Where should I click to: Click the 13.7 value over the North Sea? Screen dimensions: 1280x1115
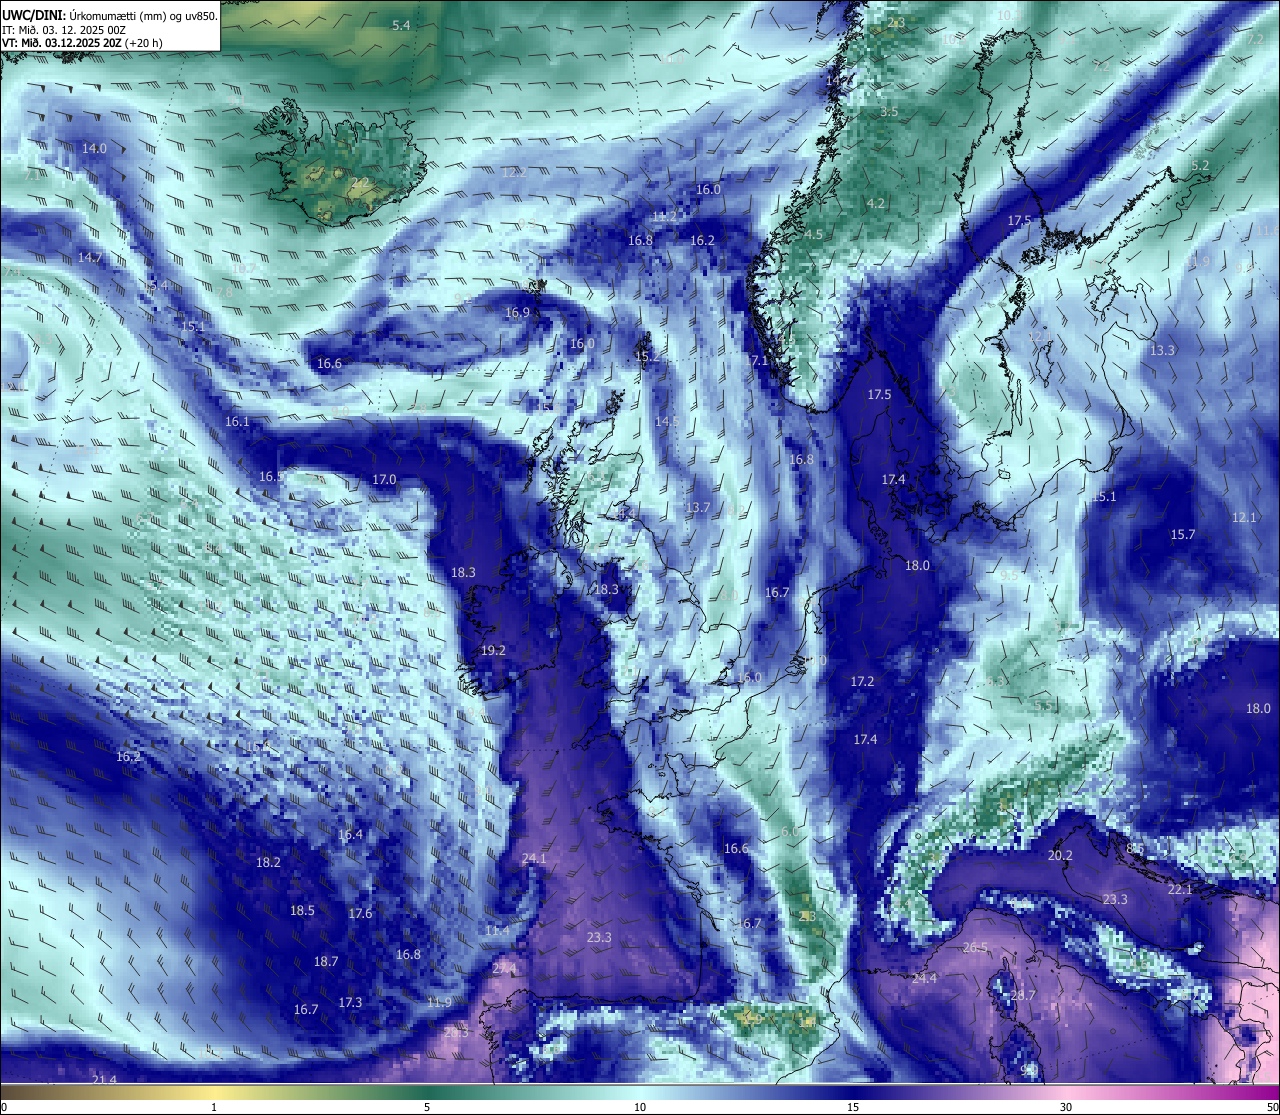click(698, 508)
